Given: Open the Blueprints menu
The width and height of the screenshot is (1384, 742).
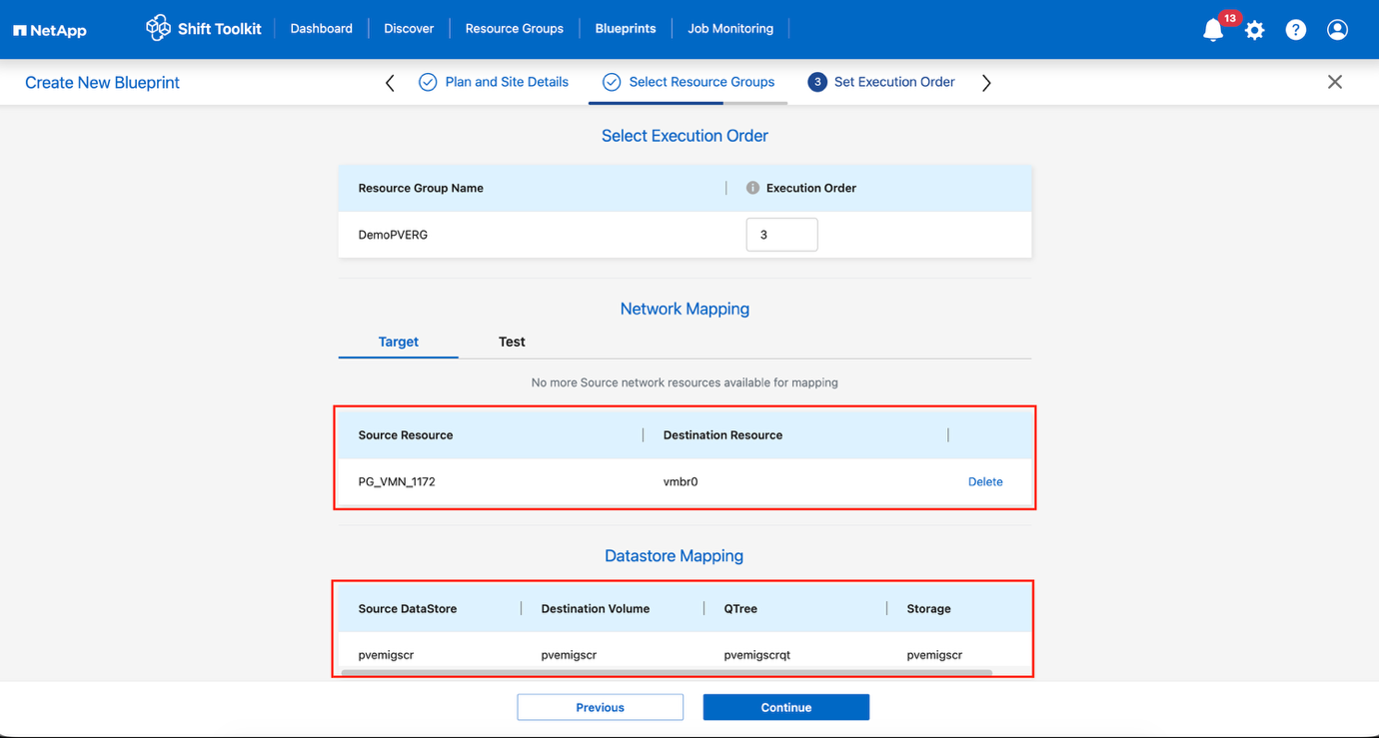Looking at the screenshot, I should (625, 29).
